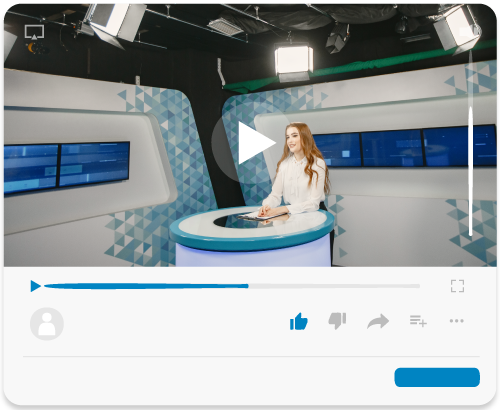Click the faint speaker icon above volume slider

point(464,32)
